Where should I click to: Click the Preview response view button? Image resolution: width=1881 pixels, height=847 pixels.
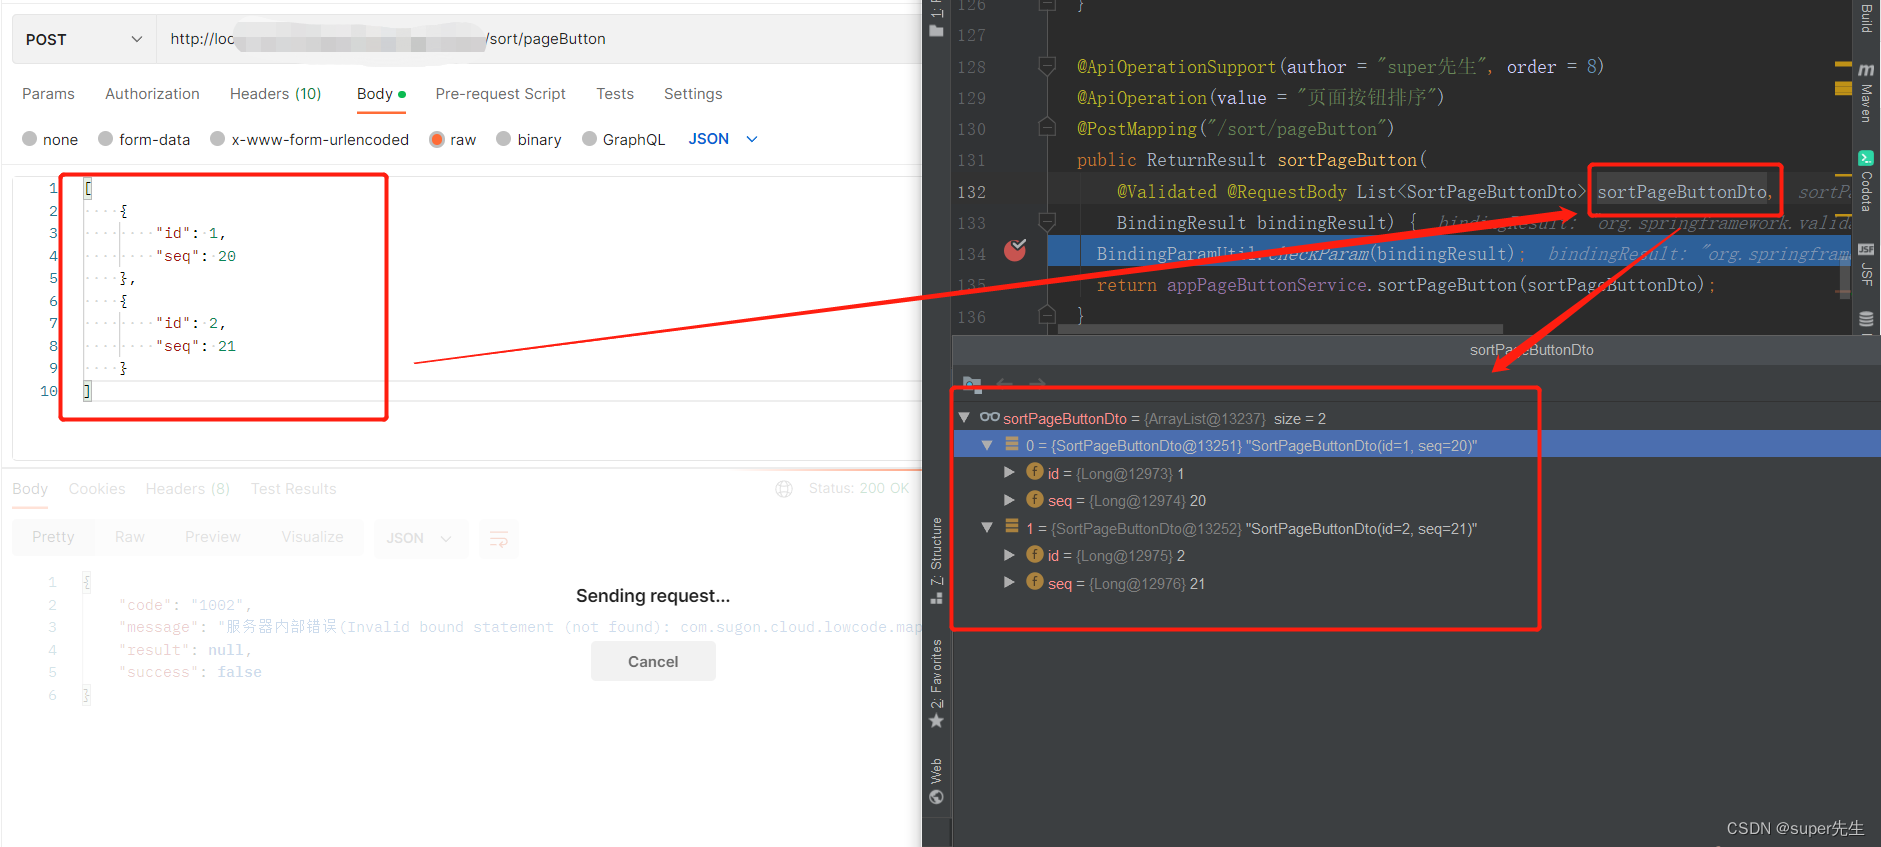[x=213, y=538]
